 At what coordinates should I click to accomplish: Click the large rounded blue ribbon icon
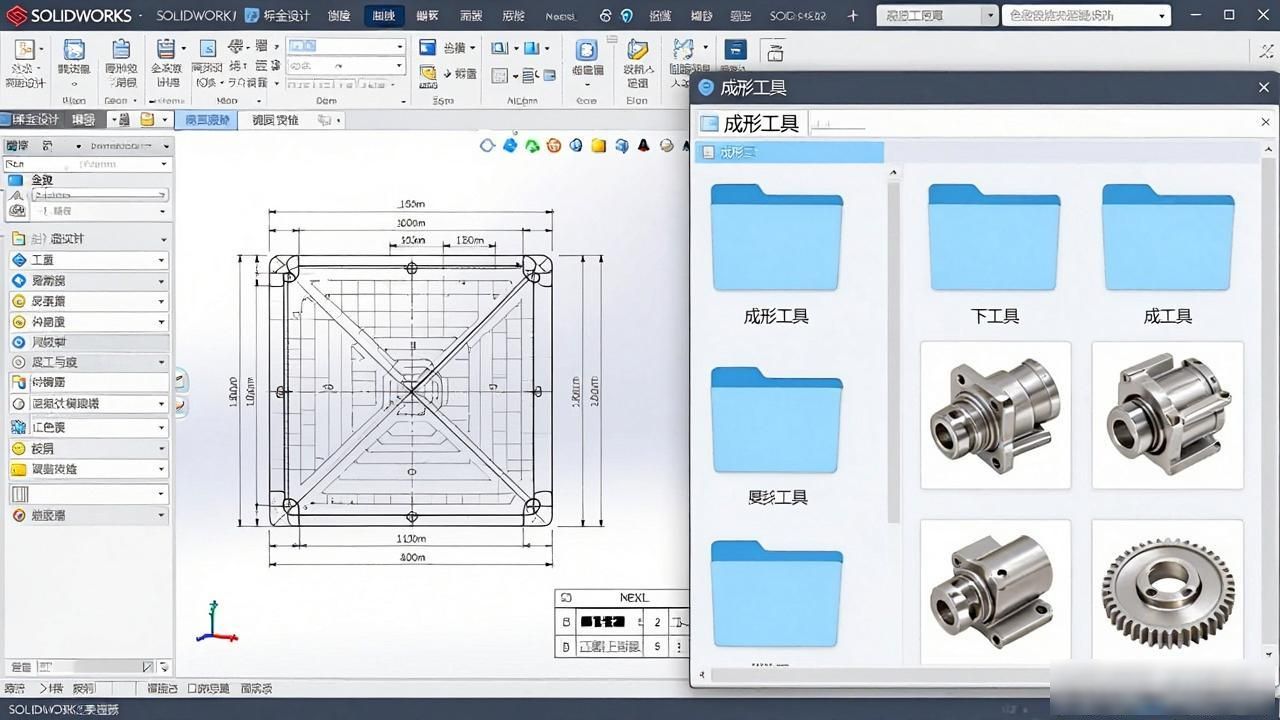pyautogui.click(x=587, y=51)
